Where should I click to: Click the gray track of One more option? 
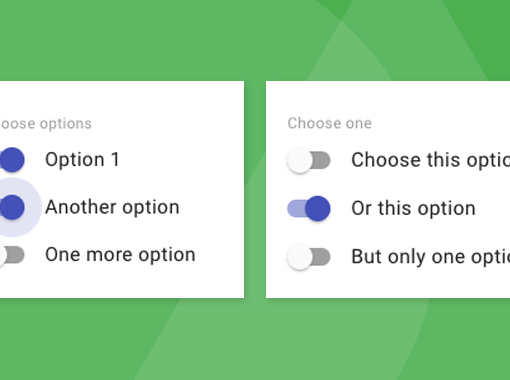point(16,255)
